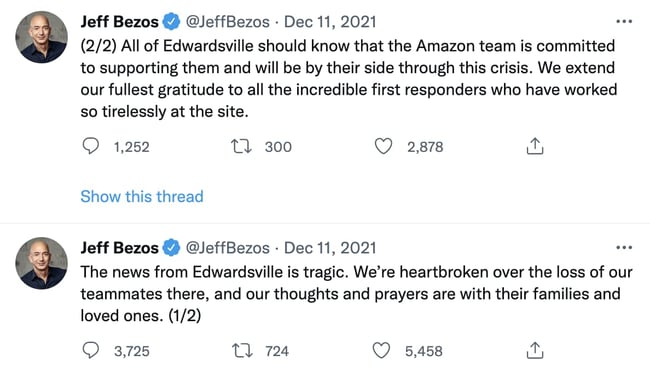Image resolution: width=650 pixels, height=390 pixels.
Task: Open the Show this thread link
Action: point(142,196)
